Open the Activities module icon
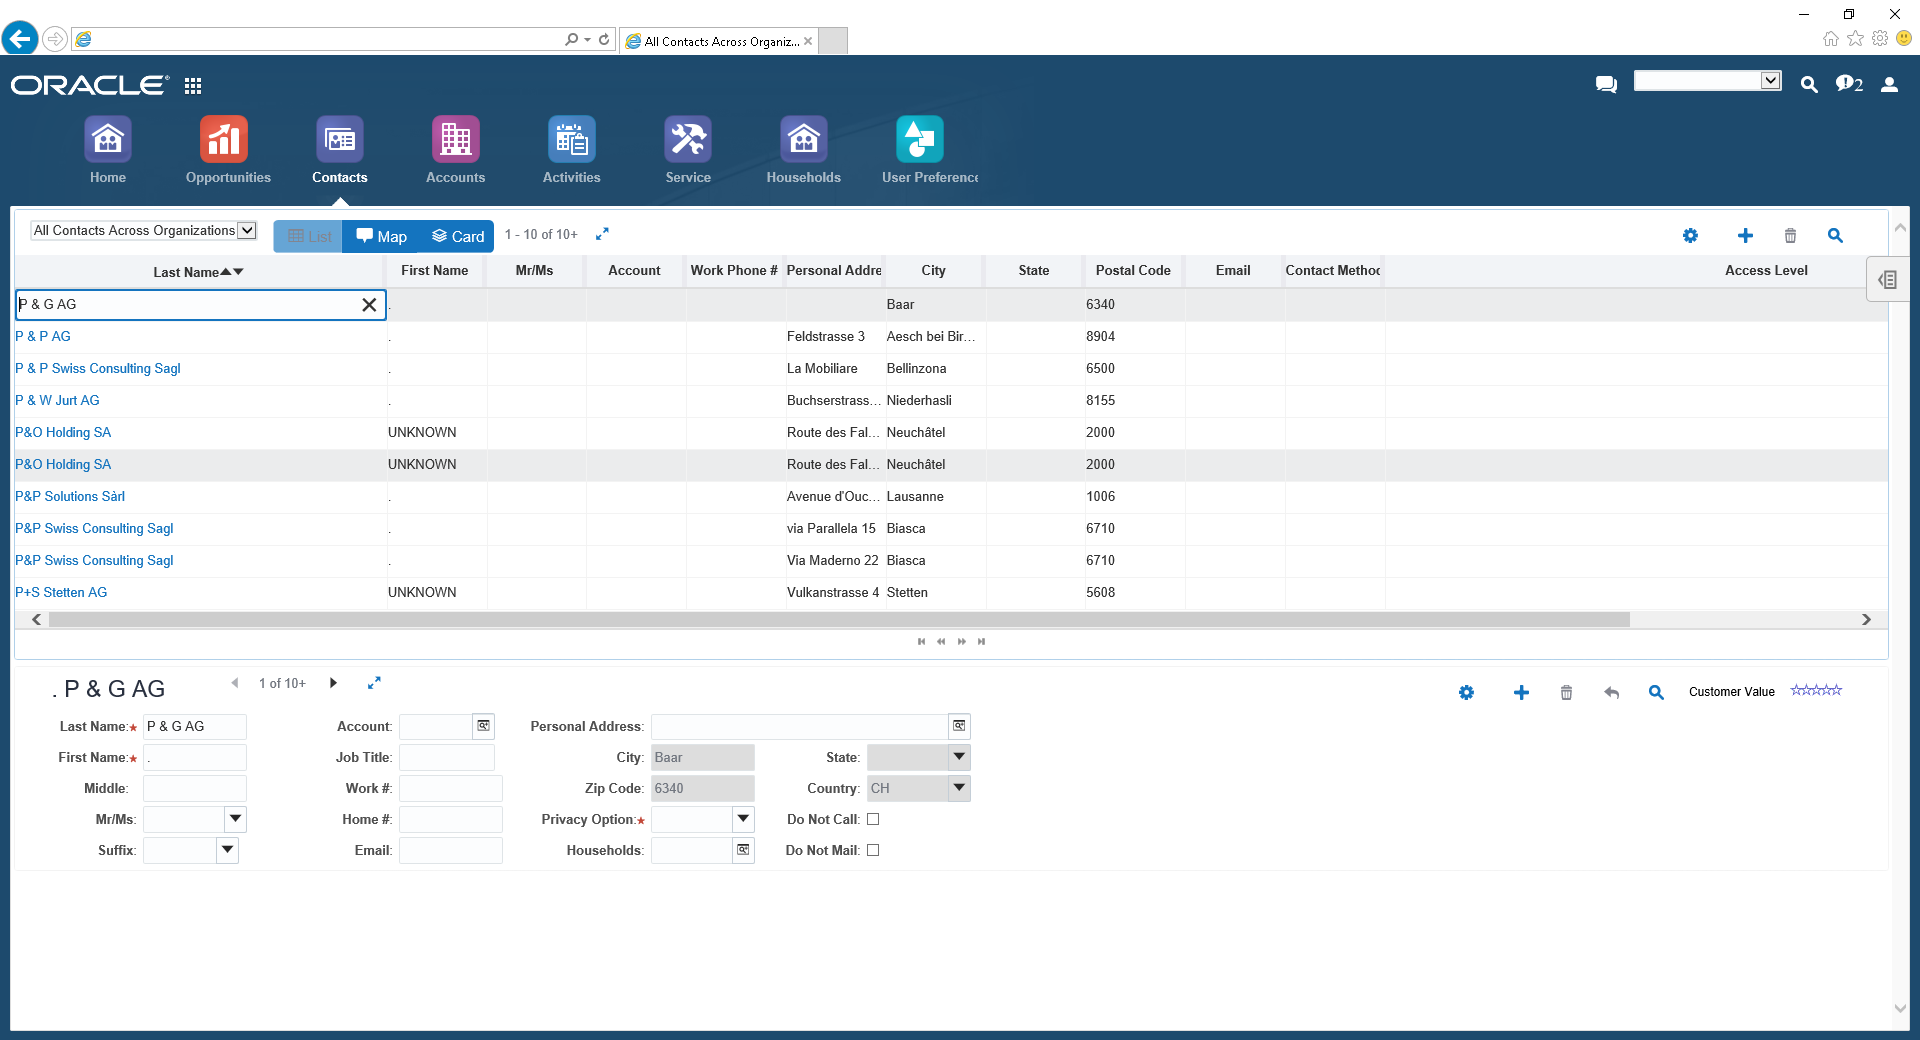Screen dimensions: 1920x1040 (x=571, y=139)
